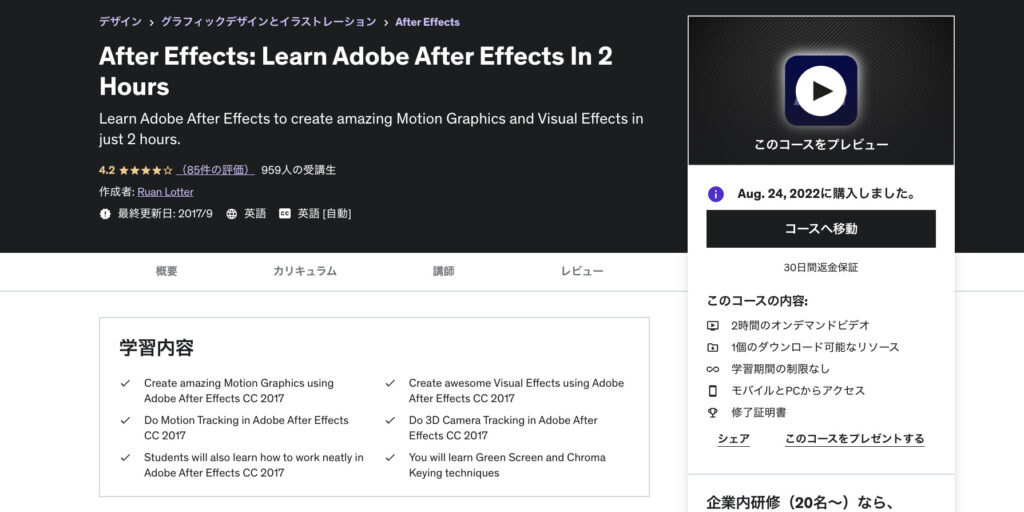Click the 4.2 rating number
Image resolution: width=1024 pixels, height=512 pixels.
click(x=106, y=170)
